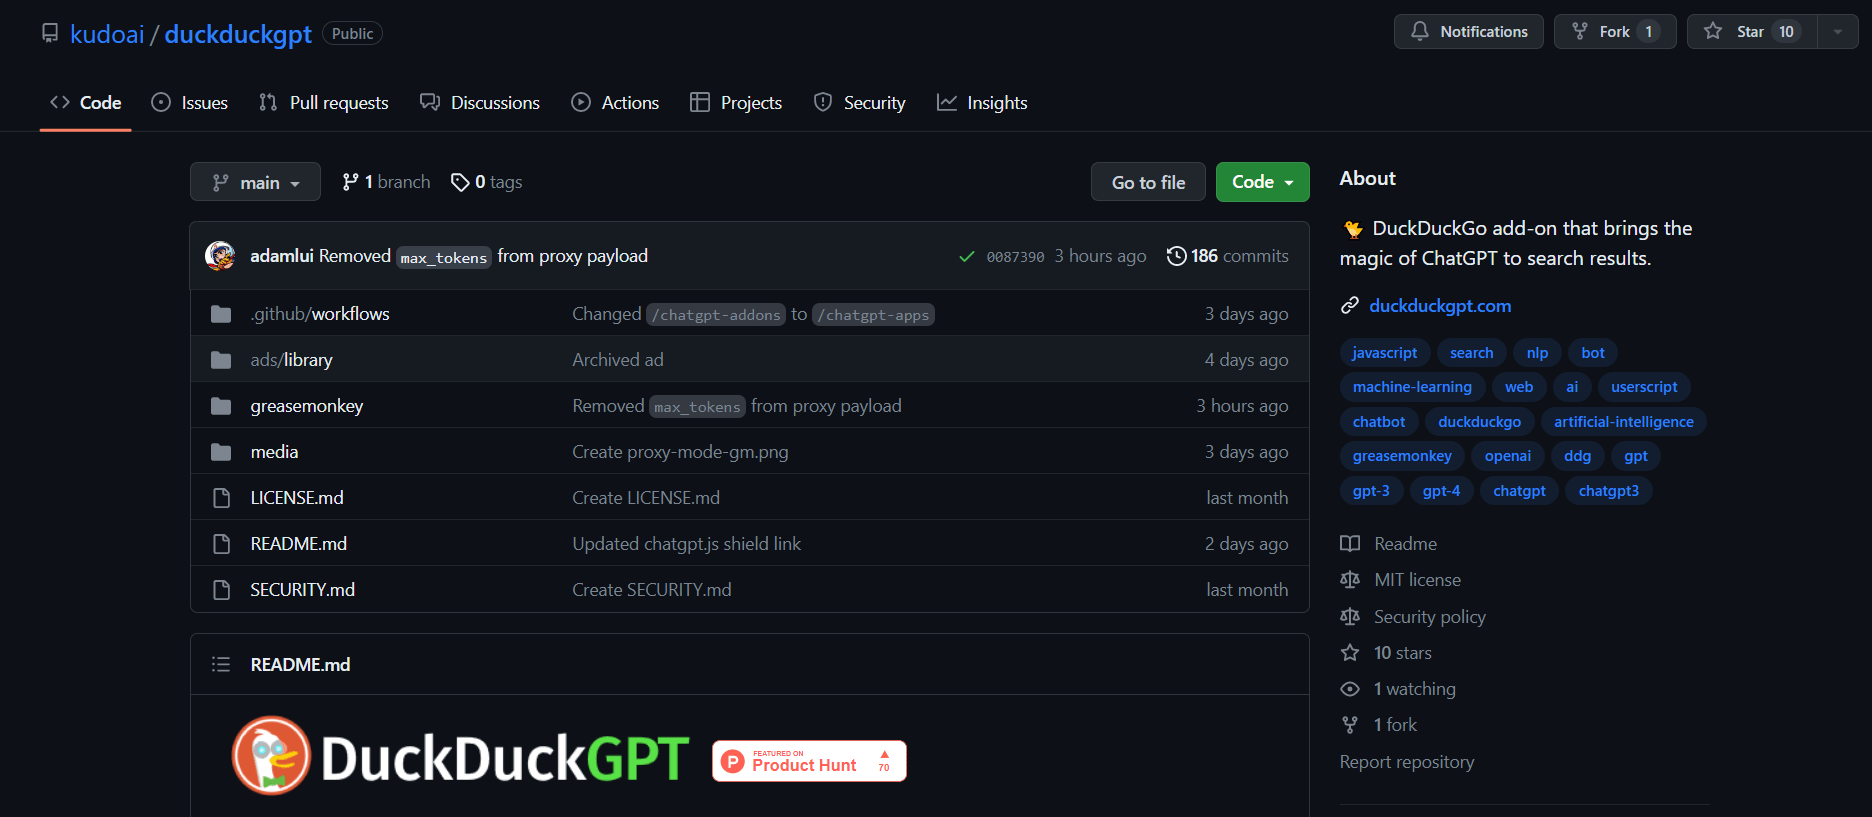Click the green commit status checkmark
The width and height of the screenshot is (1872, 817).
click(x=967, y=257)
